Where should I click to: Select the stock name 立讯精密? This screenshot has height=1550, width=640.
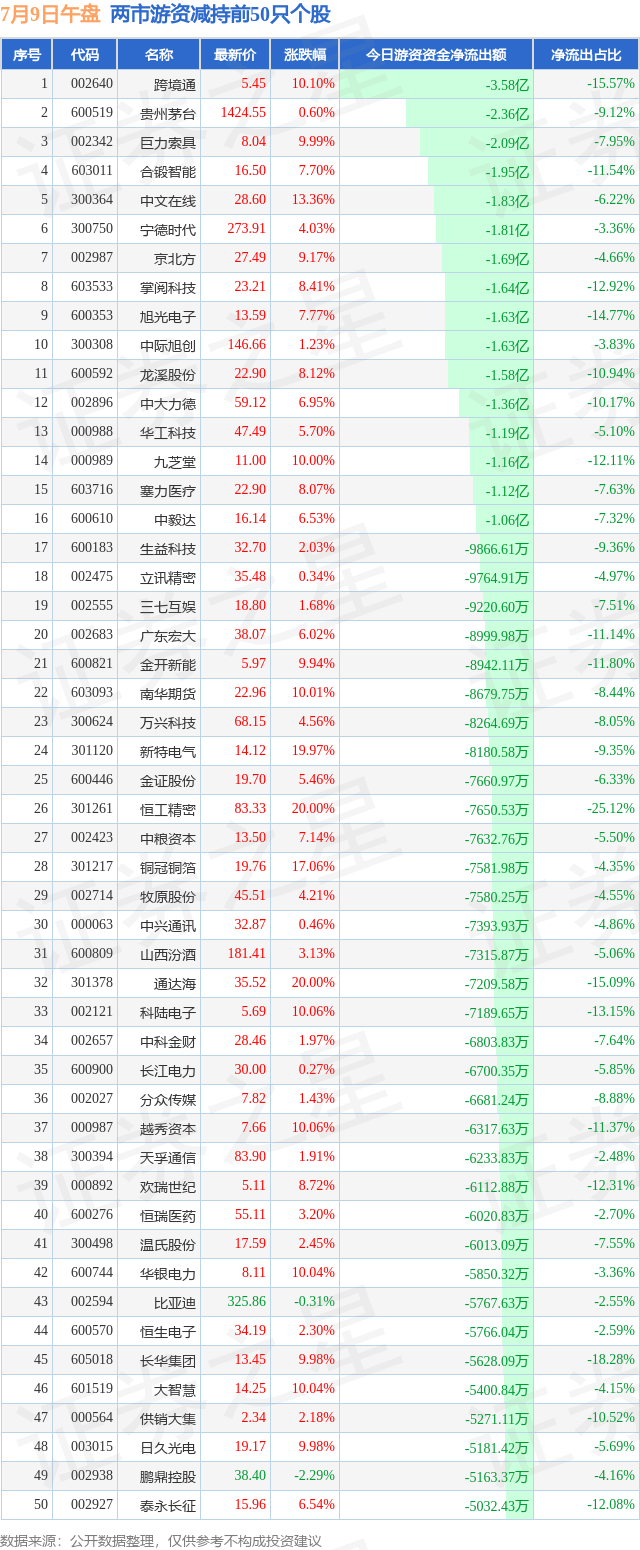[168, 577]
